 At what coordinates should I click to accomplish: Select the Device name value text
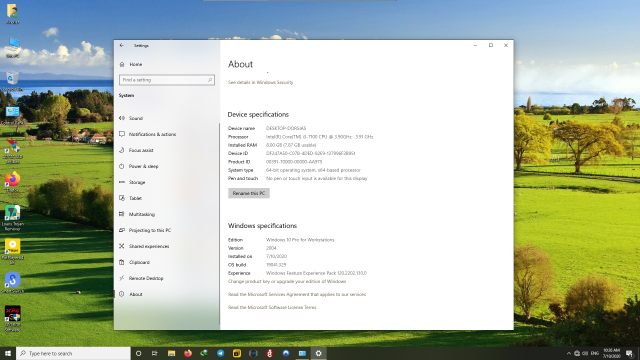(286, 128)
